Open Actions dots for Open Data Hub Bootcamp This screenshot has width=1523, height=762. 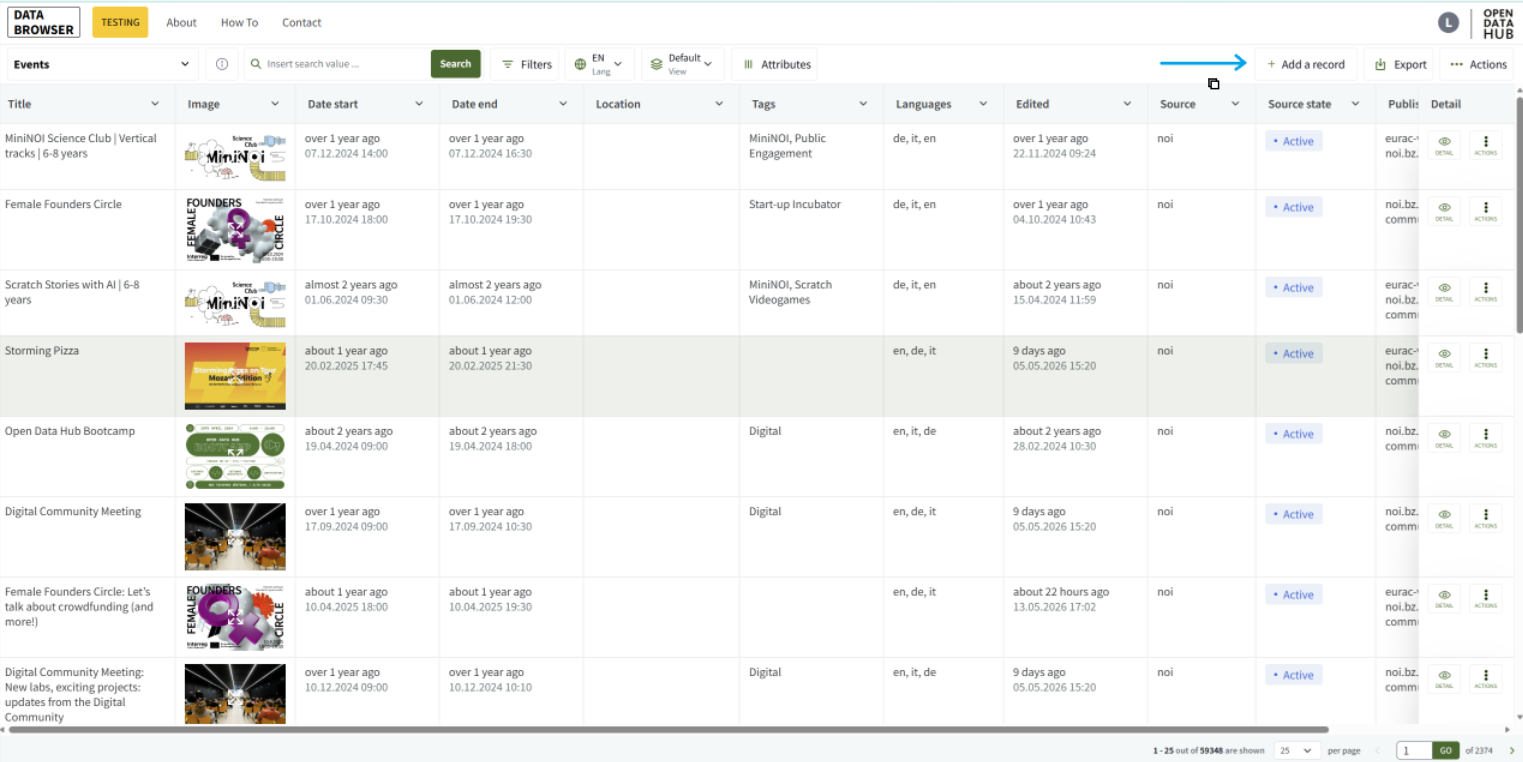[x=1485, y=438]
